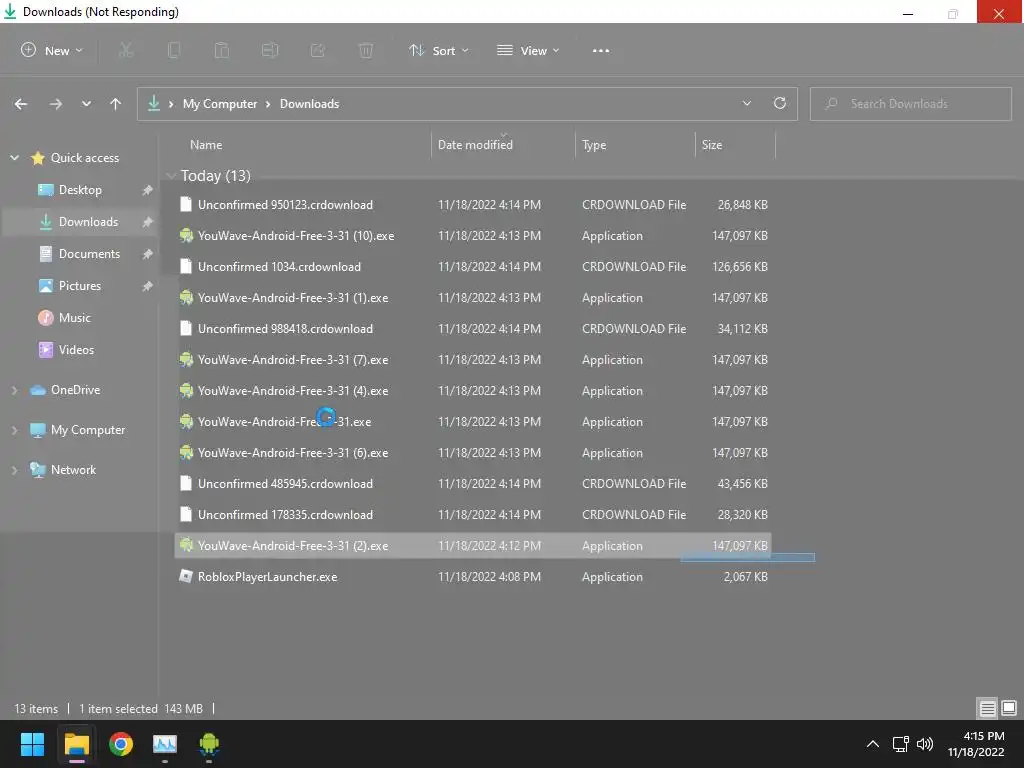Image resolution: width=1024 pixels, height=768 pixels.
Task: Switch to details view icon in status bar
Action: (x=987, y=708)
